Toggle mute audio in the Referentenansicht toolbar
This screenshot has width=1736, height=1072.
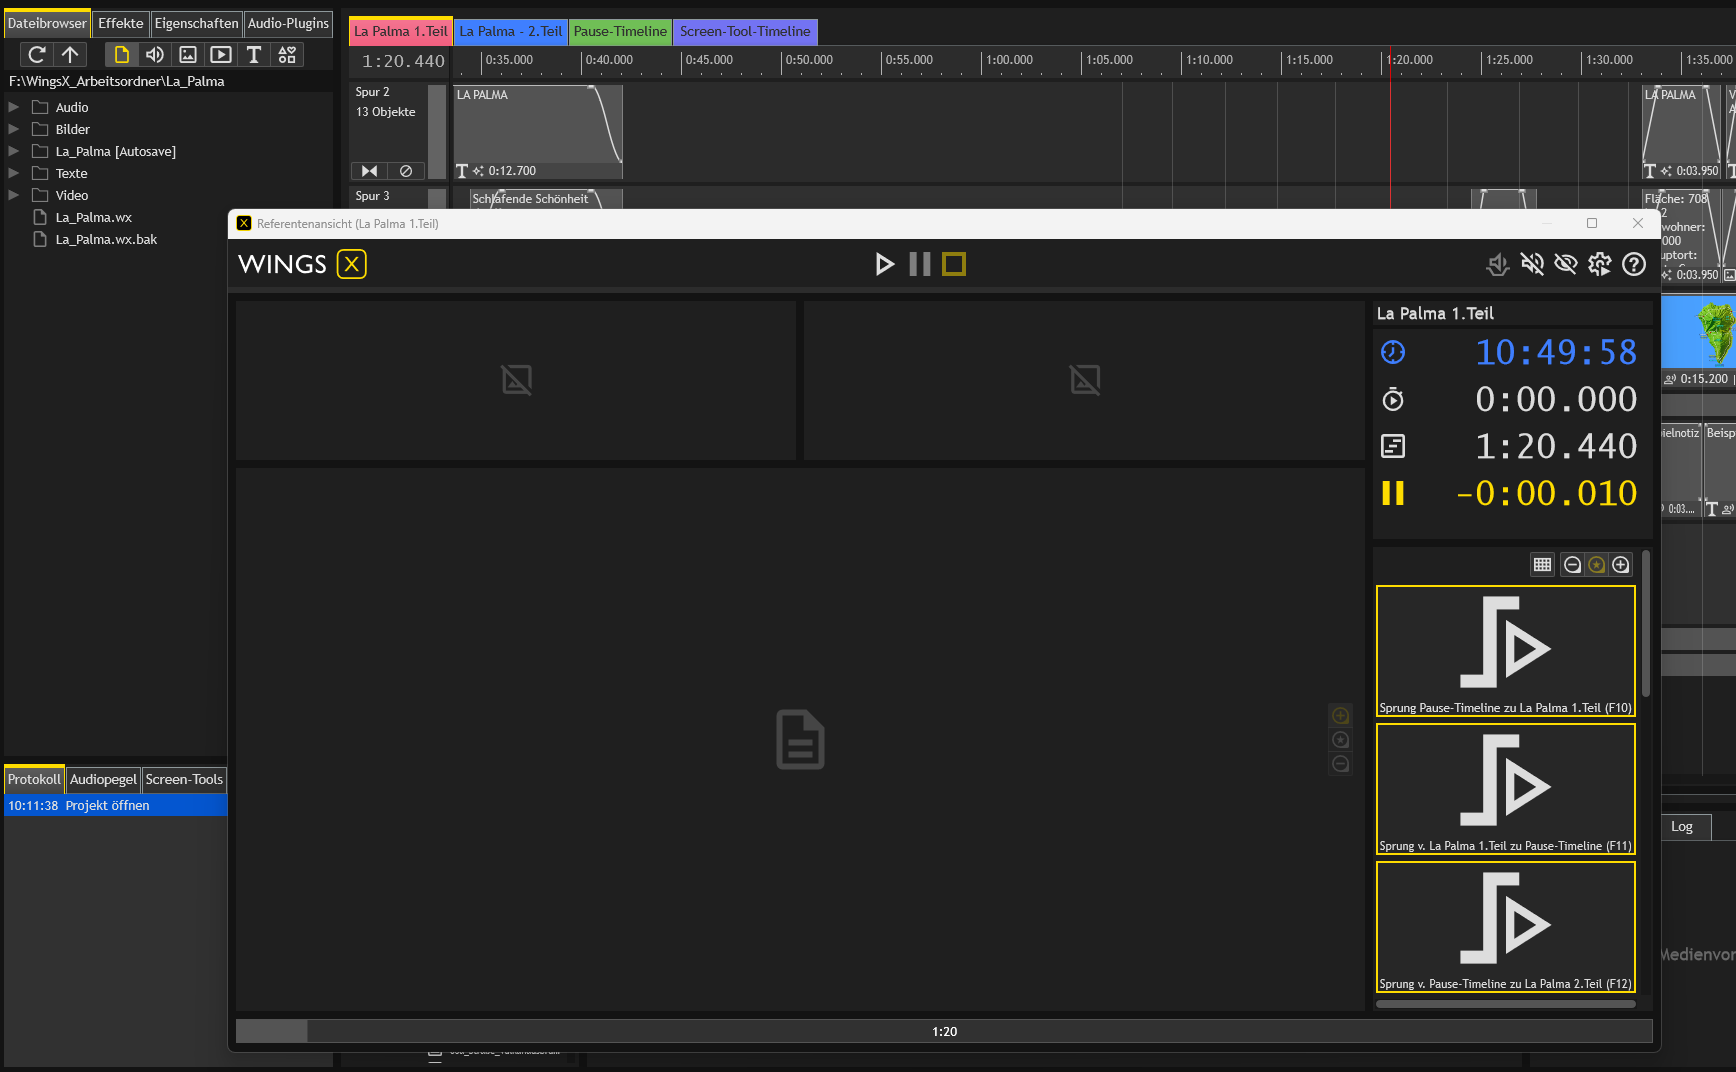(x=1532, y=264)
